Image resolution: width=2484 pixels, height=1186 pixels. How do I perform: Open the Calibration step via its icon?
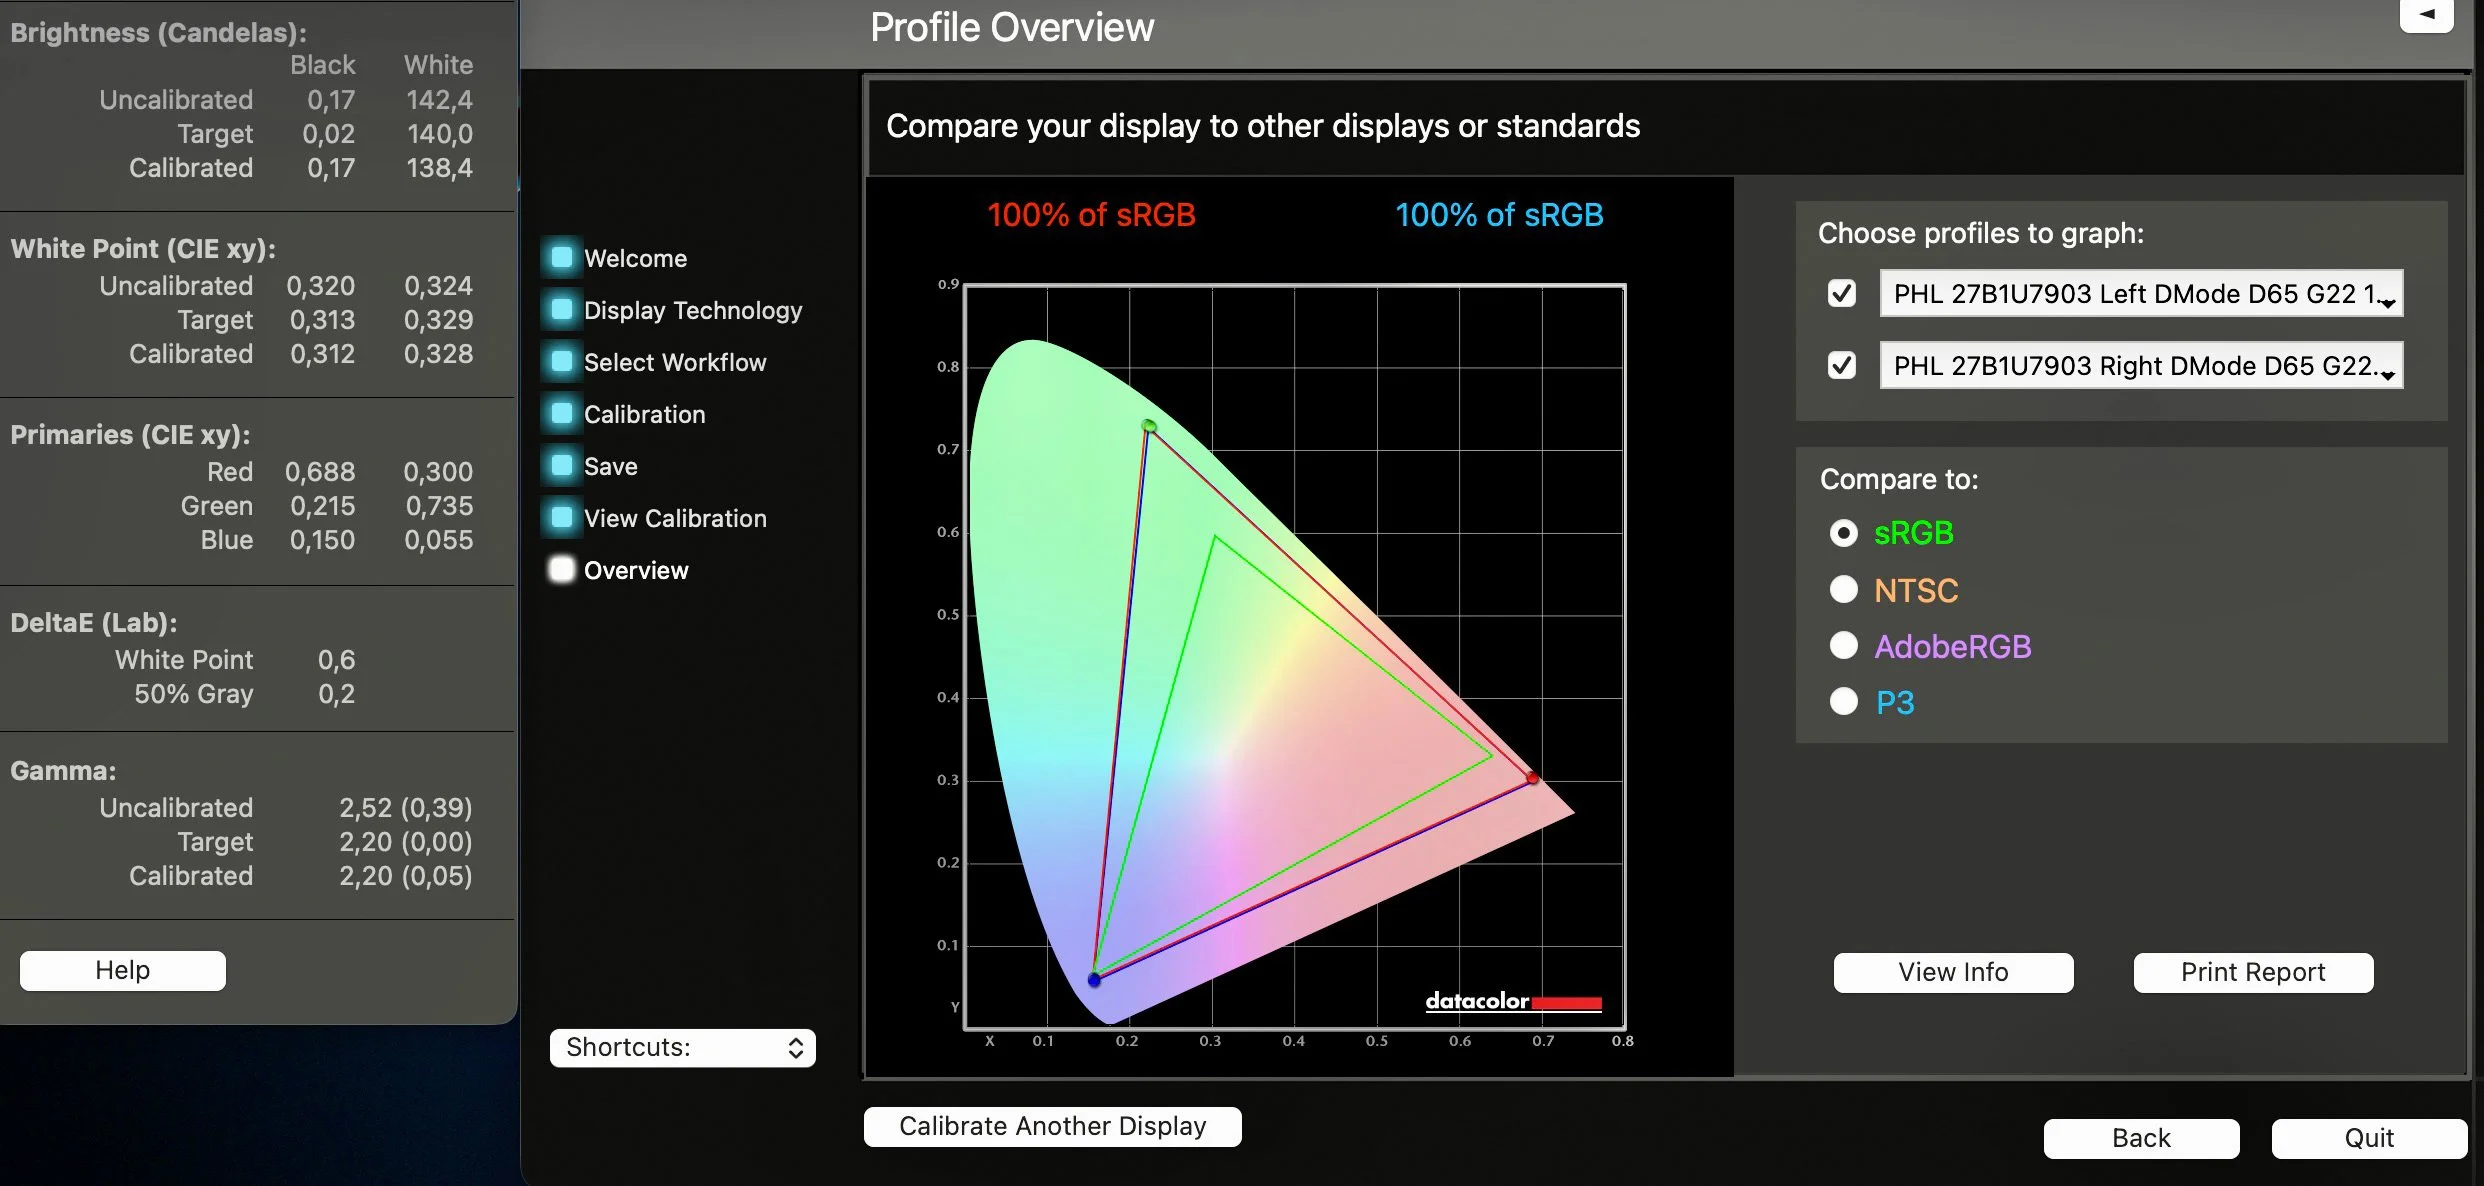point(562,414)
